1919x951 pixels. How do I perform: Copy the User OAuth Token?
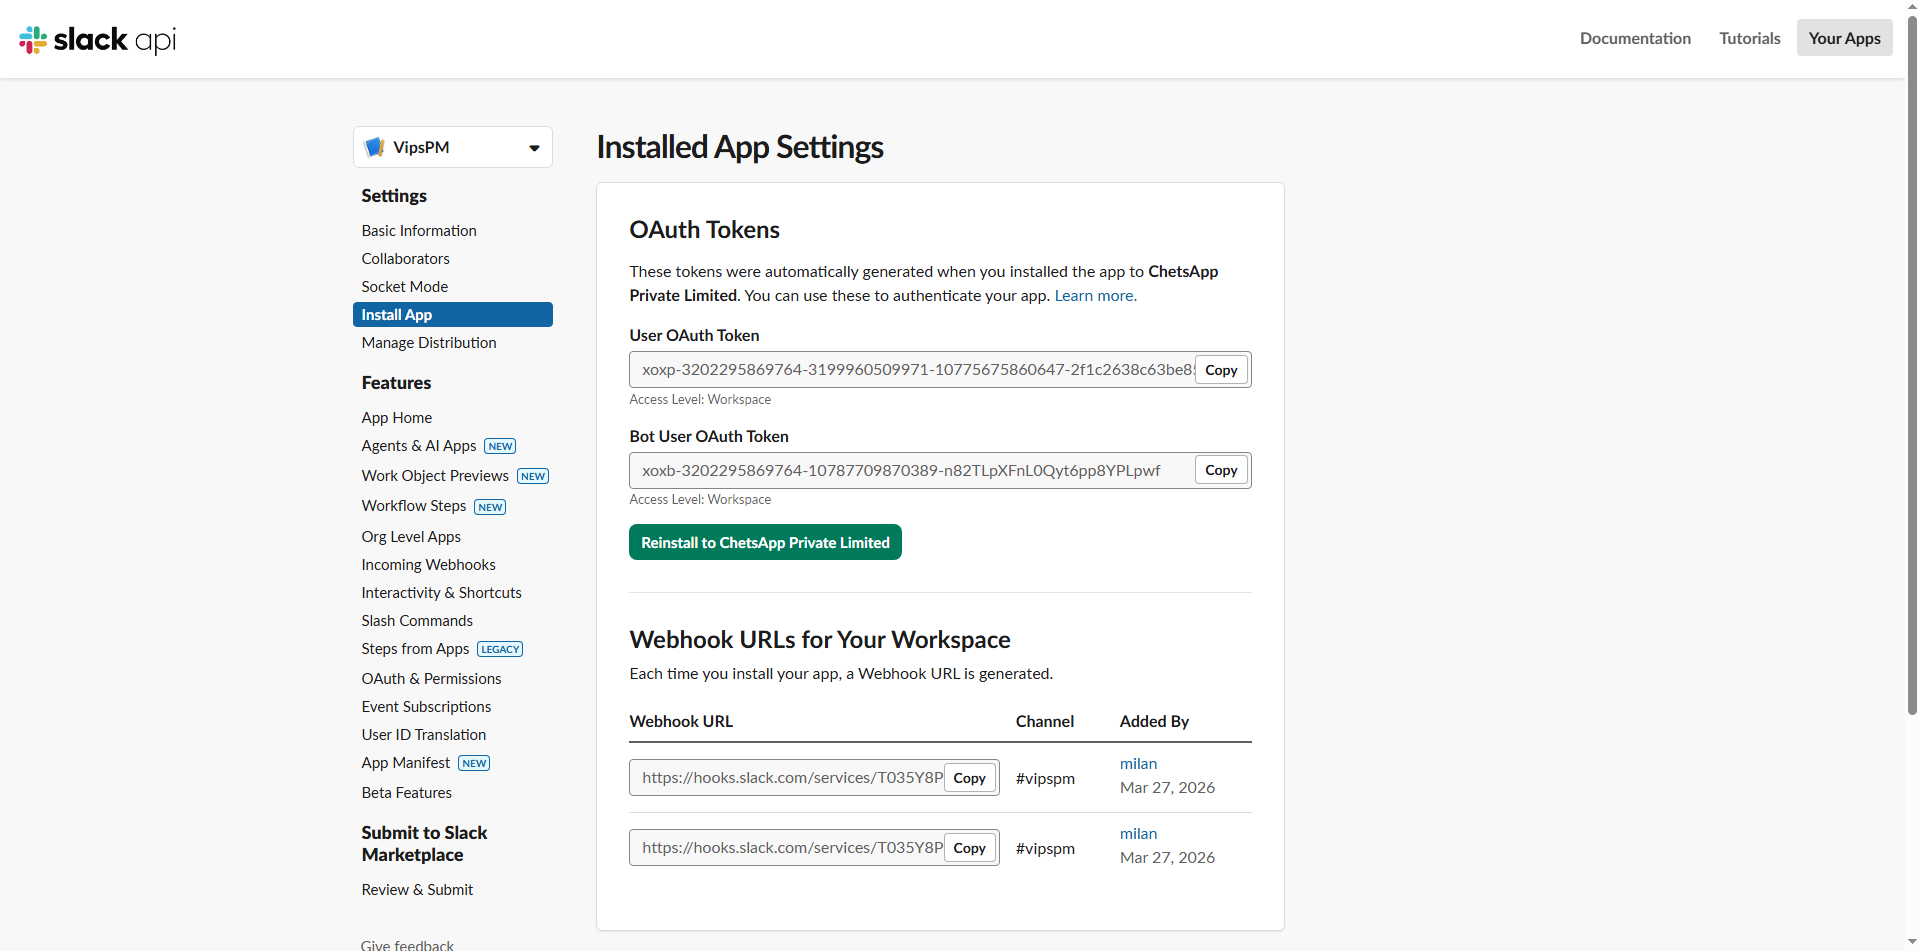pyautogui.click(x=1220, y=370)
